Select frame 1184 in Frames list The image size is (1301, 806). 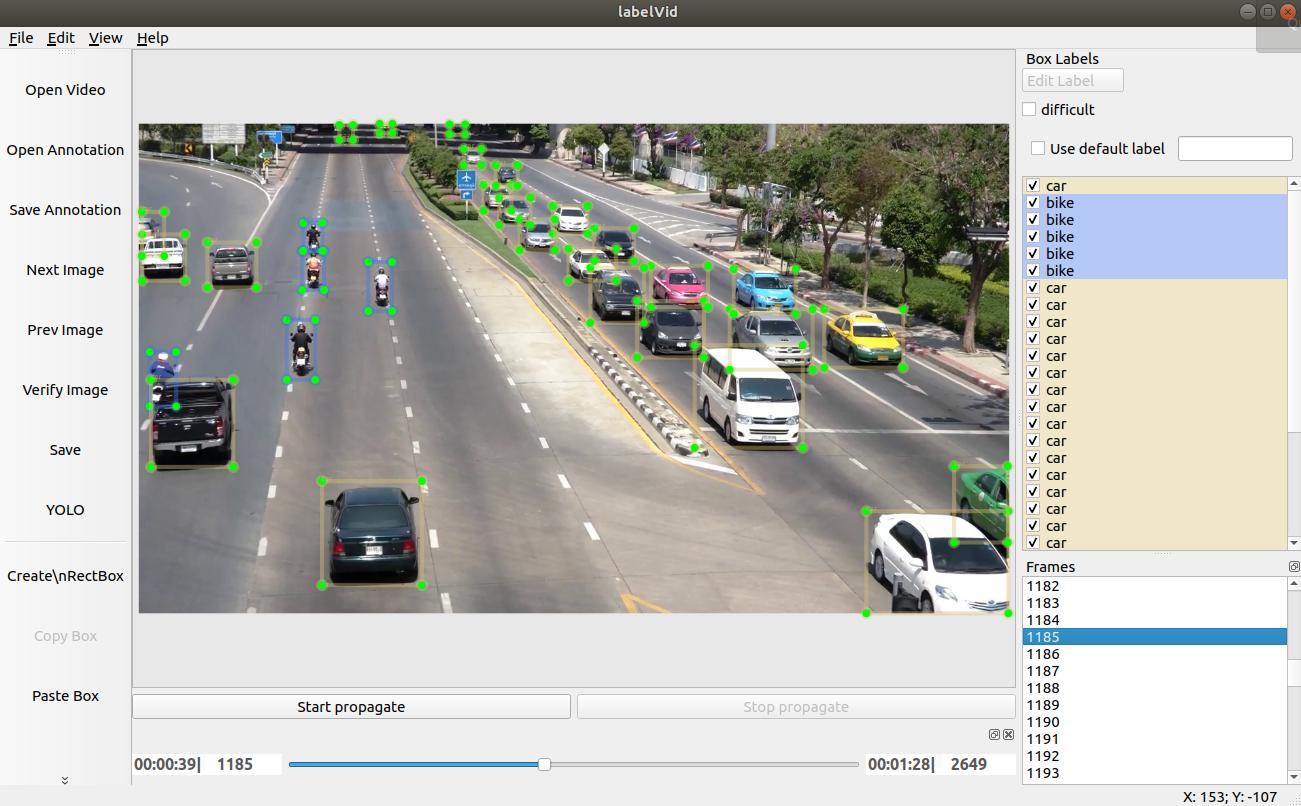pos(1154,620)
